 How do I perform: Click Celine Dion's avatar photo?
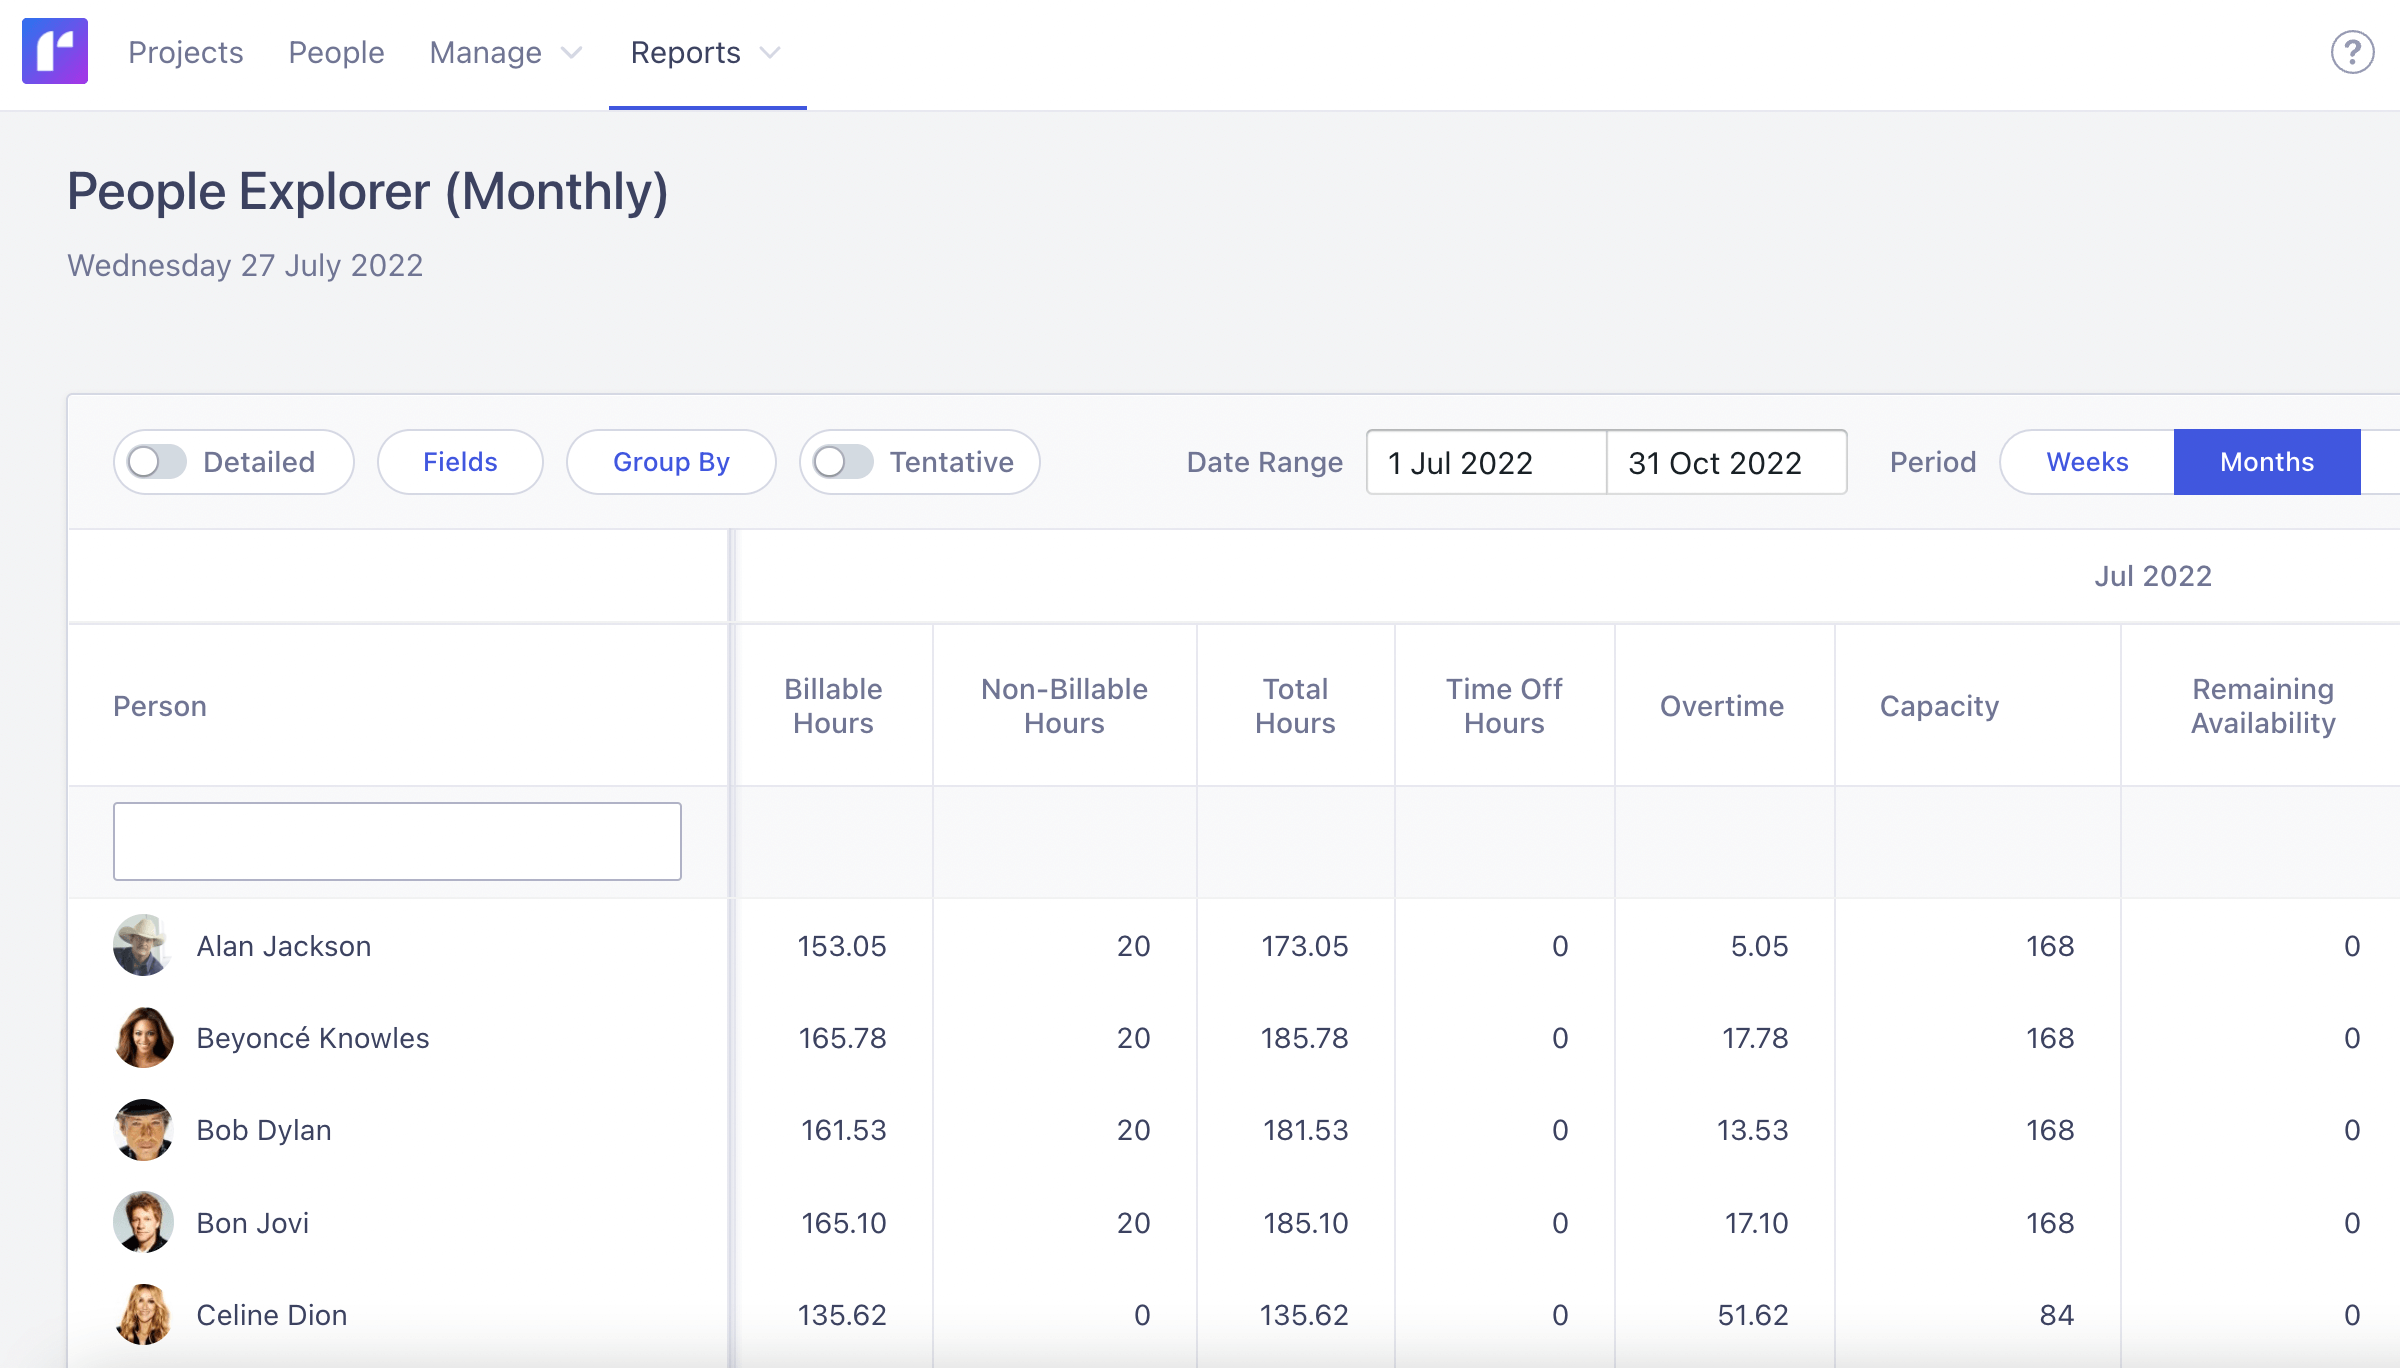click(143, 1314)
